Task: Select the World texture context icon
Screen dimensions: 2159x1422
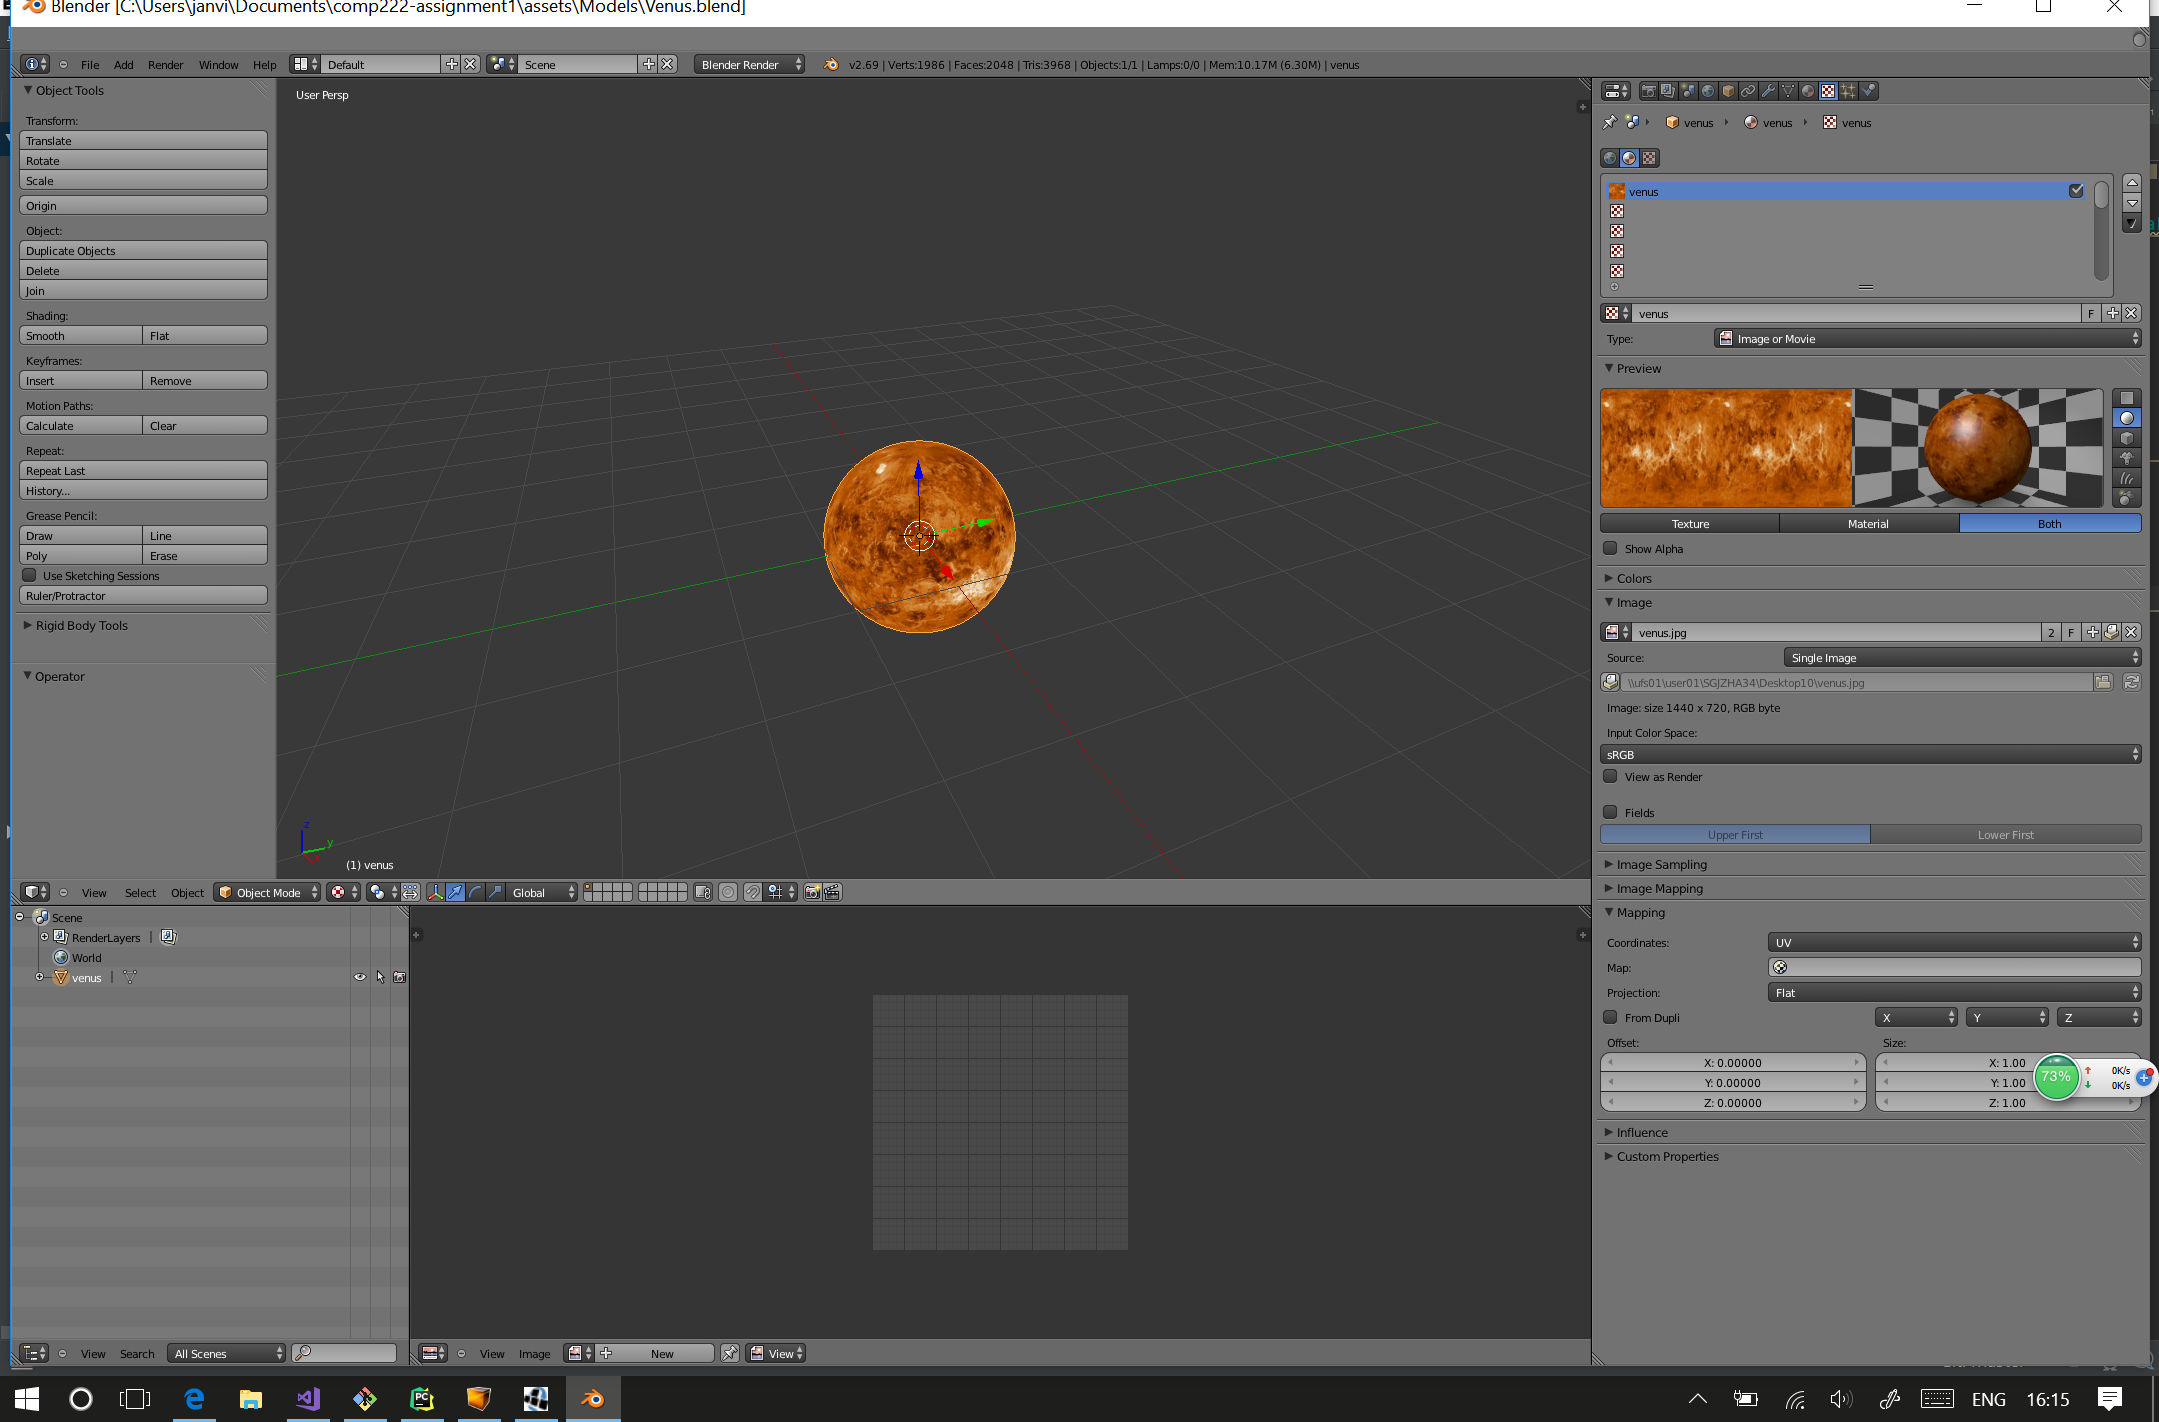Action: [x=1610, y=158]
